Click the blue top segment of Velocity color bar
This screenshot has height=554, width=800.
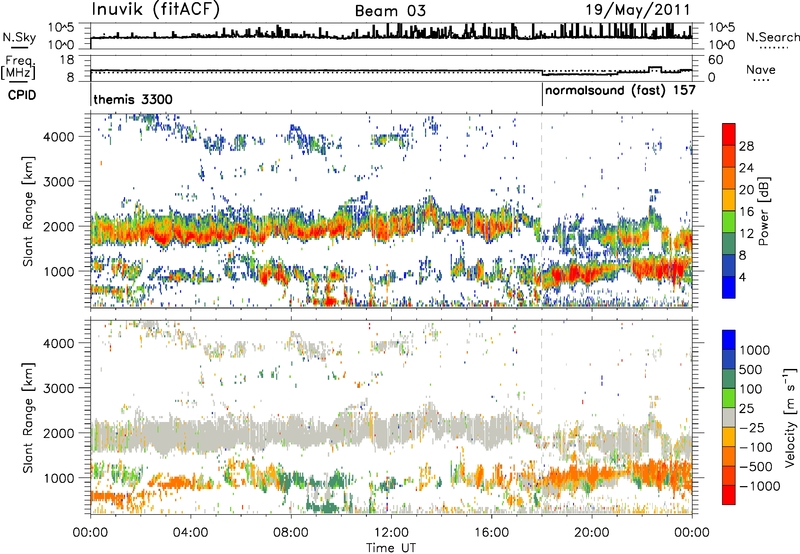point(729,340)
